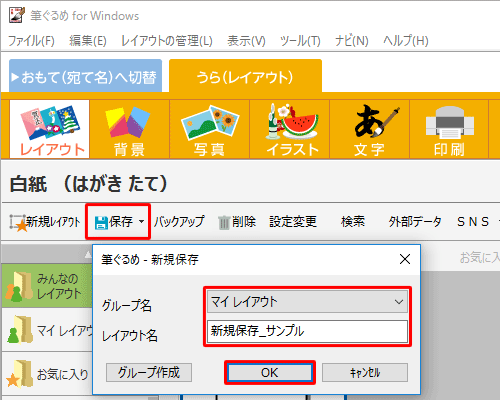Open the 背景 category icon
Viewport: 500px width, 400px height.
point(129,129)
